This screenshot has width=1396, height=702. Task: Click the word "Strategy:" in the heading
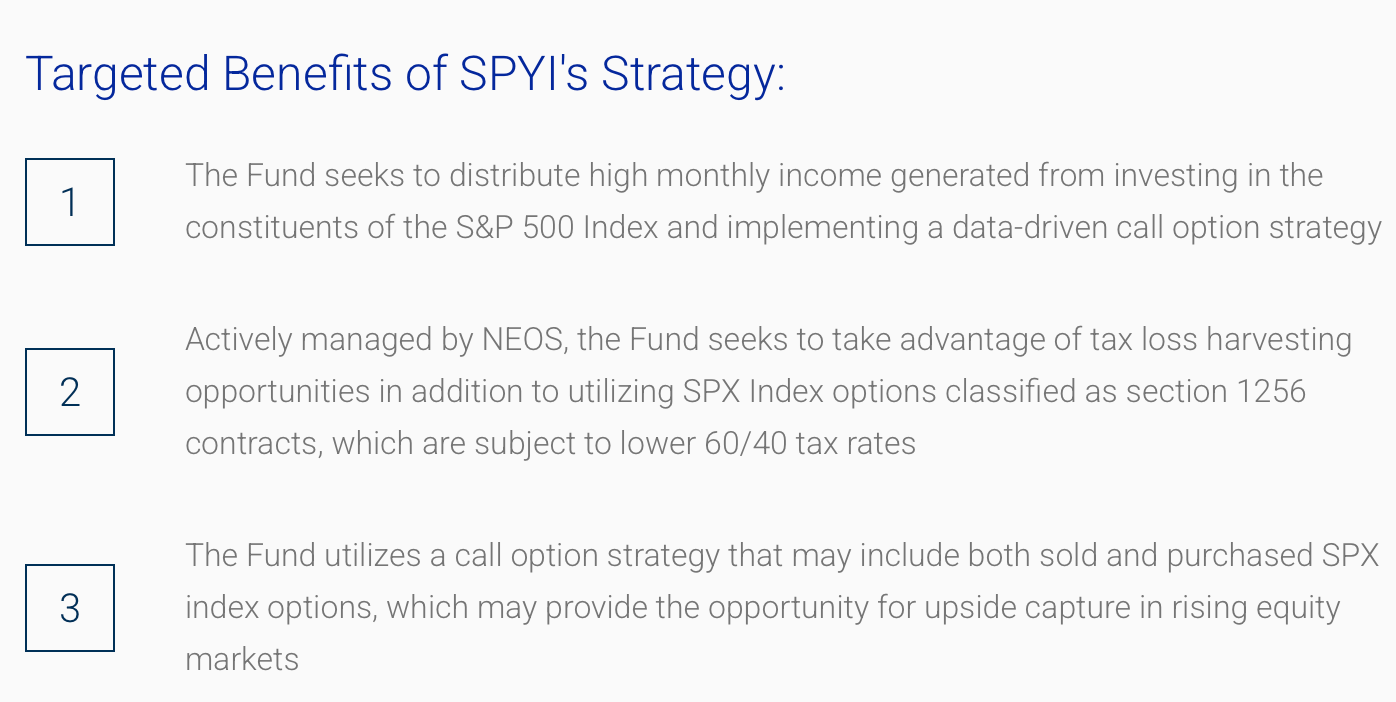tap(692, 74)
